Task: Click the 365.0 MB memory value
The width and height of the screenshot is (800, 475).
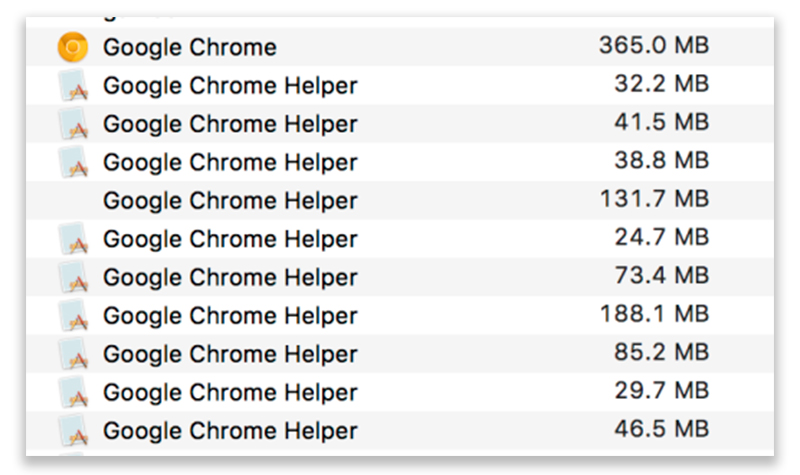Action: pyautogui.click(x=653, y=46)
